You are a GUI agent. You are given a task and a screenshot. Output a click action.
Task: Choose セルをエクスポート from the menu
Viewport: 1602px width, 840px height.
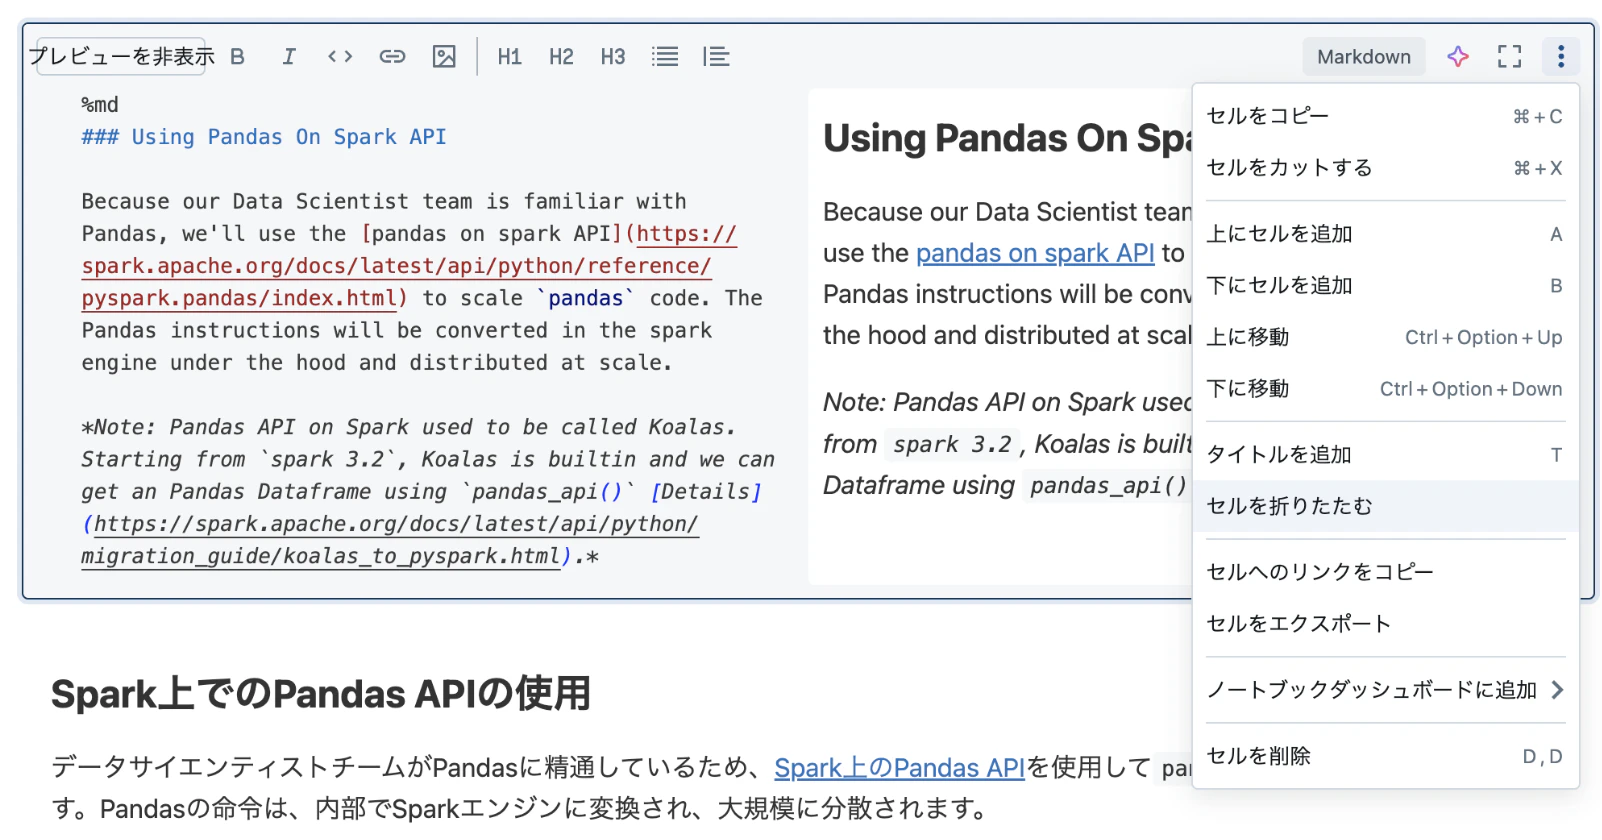[1385, 624]
